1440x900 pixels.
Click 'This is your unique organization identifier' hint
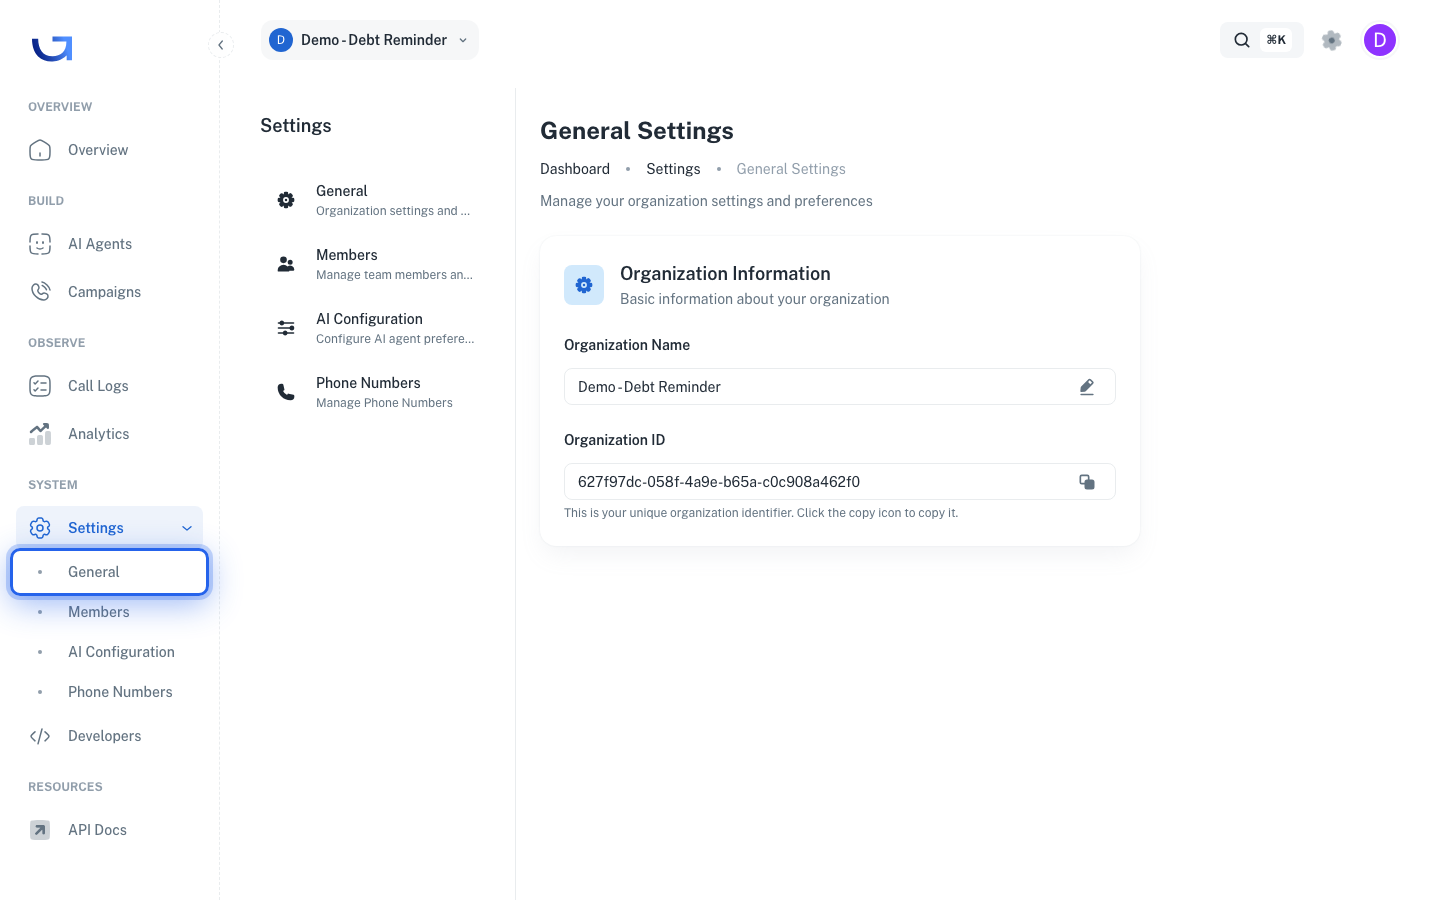(761, 513)
